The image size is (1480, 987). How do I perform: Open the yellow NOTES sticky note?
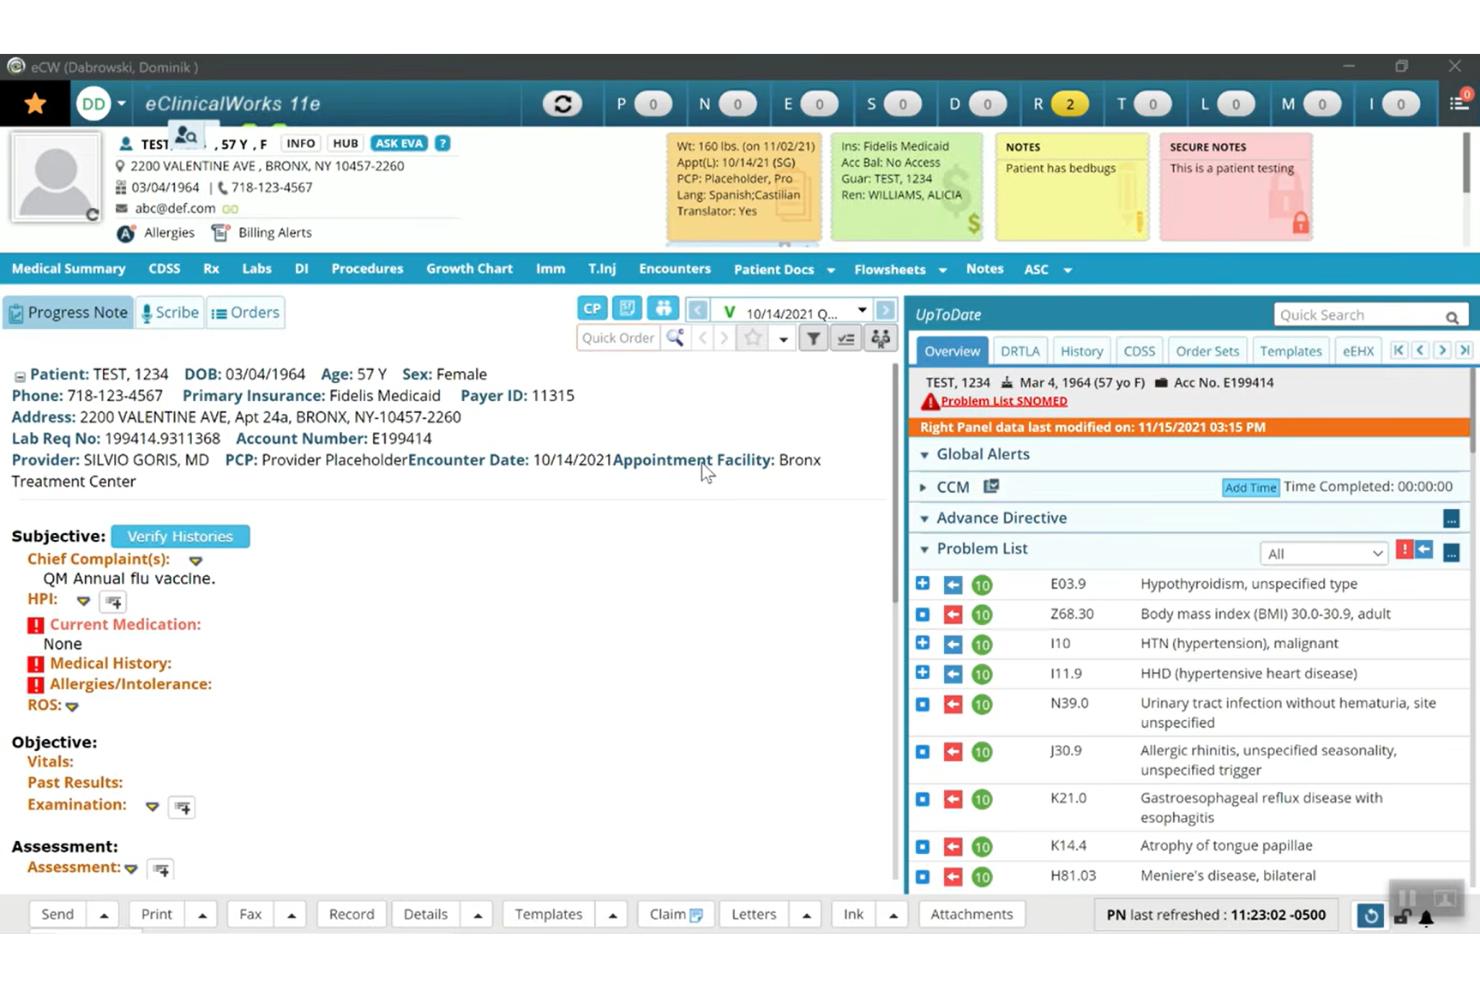pos(1071,187)
